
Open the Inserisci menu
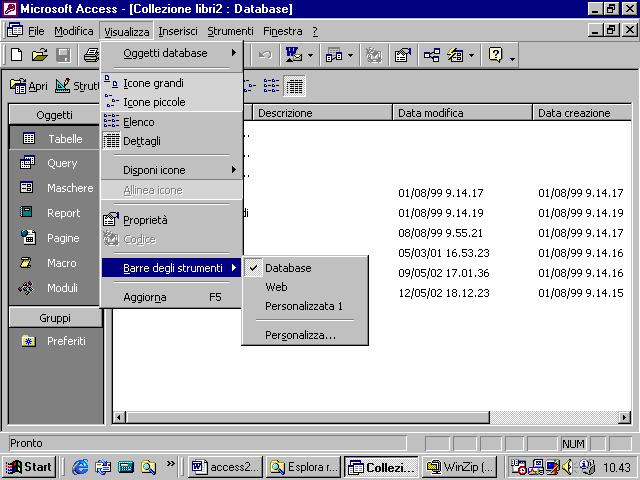pyautogui.click(x=178, y=31)
